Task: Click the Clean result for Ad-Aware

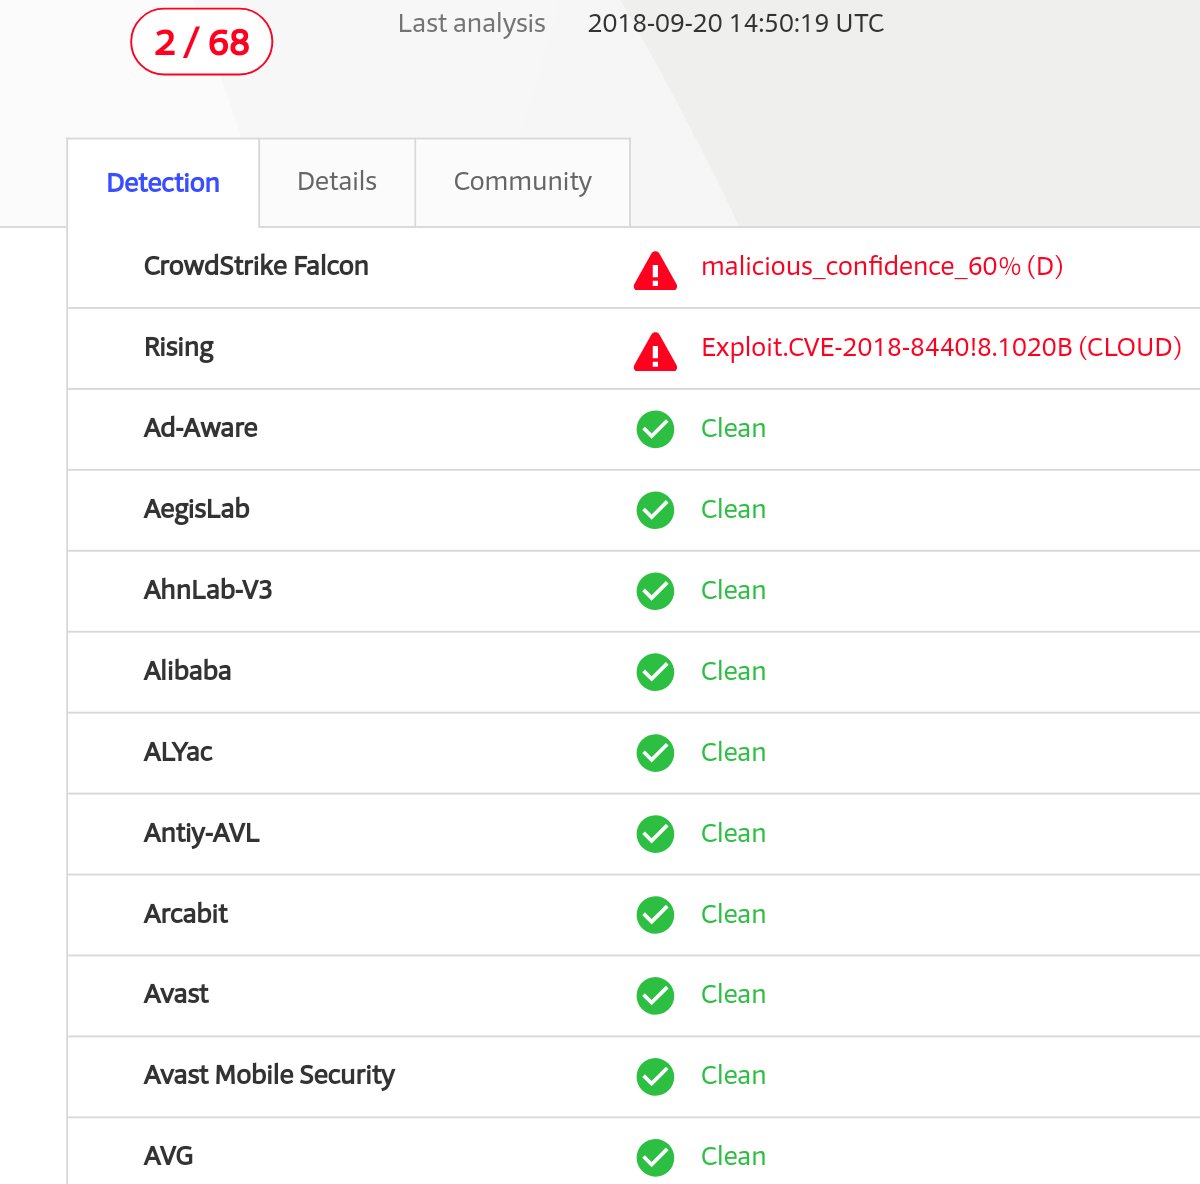Action: point(734,428)
